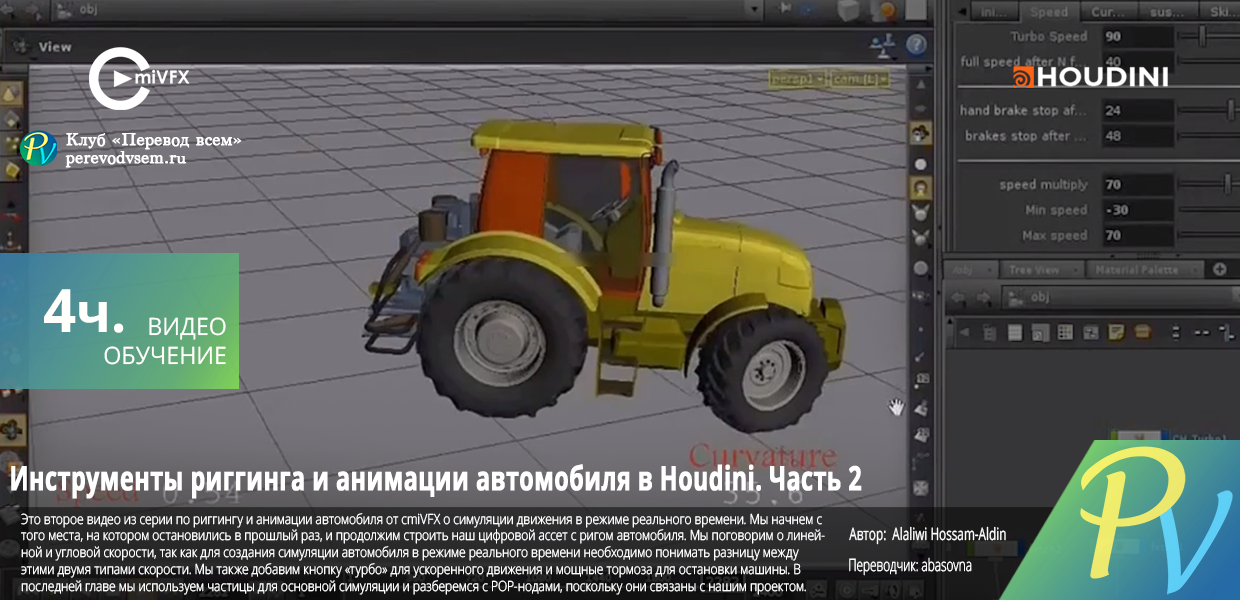The width and height of the screenshot is (1240, 600).
Task: Go forward in the network editor path
Action: (x=984, y=297)
